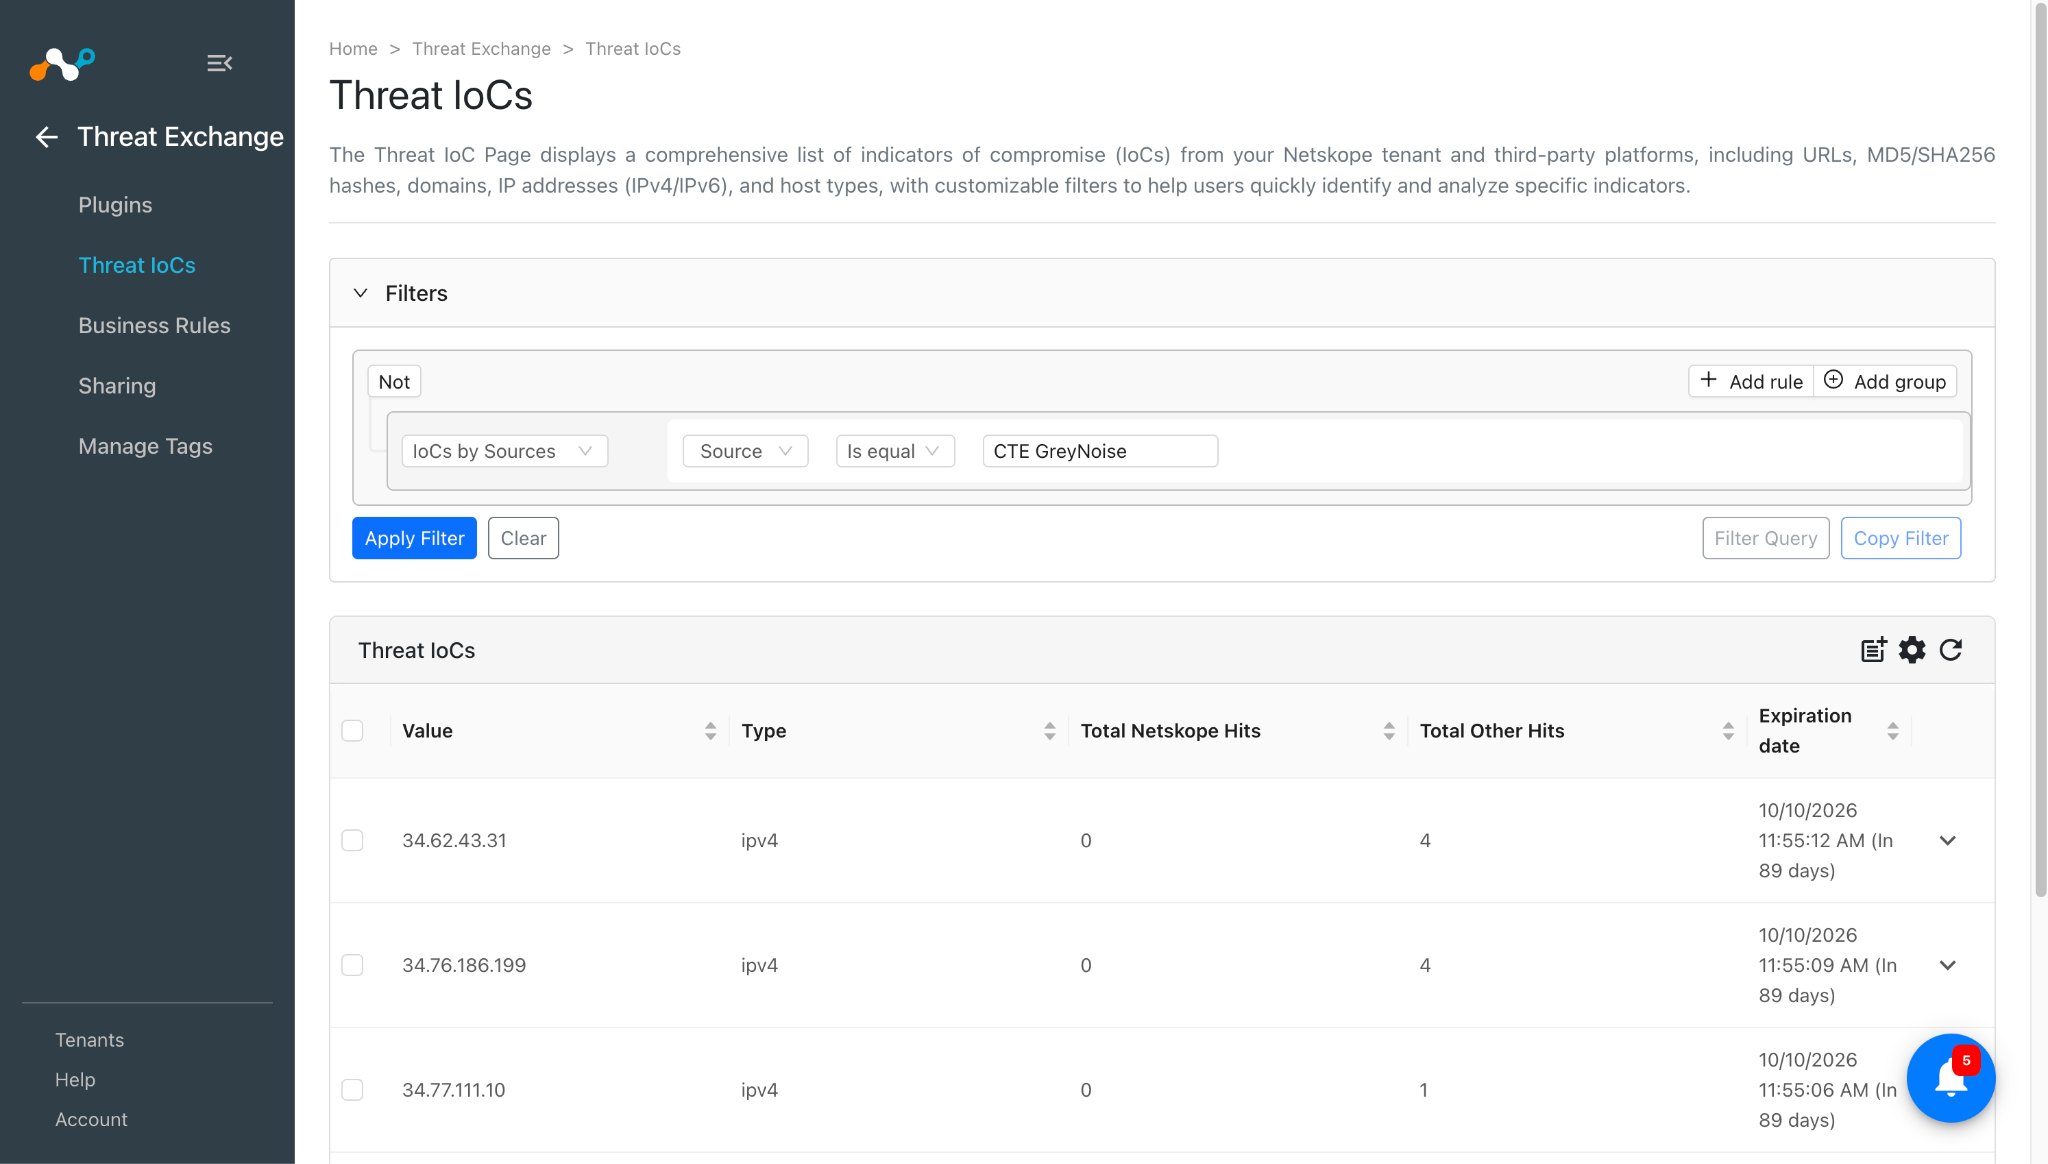Click the Clear button
The image size is (2048, 1164).
(x=523, y=538)
